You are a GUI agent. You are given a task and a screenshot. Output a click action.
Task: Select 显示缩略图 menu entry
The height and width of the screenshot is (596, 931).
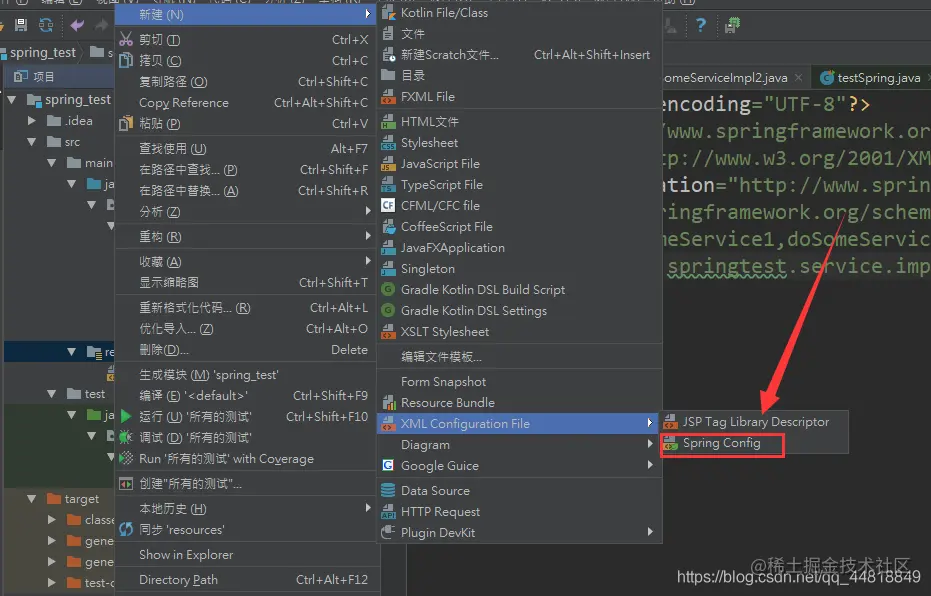(x=245, y=283)
